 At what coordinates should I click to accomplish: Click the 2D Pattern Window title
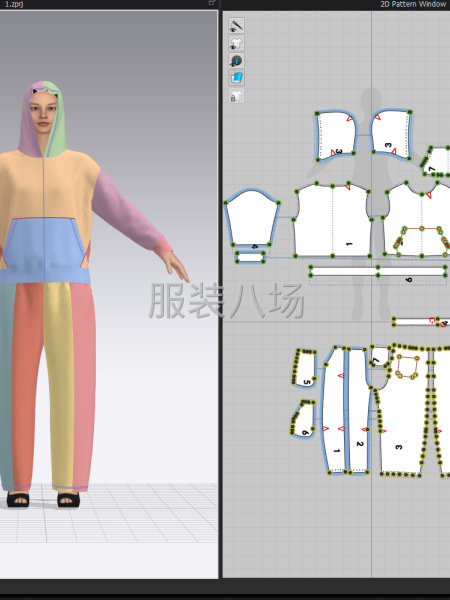(413, 4)
